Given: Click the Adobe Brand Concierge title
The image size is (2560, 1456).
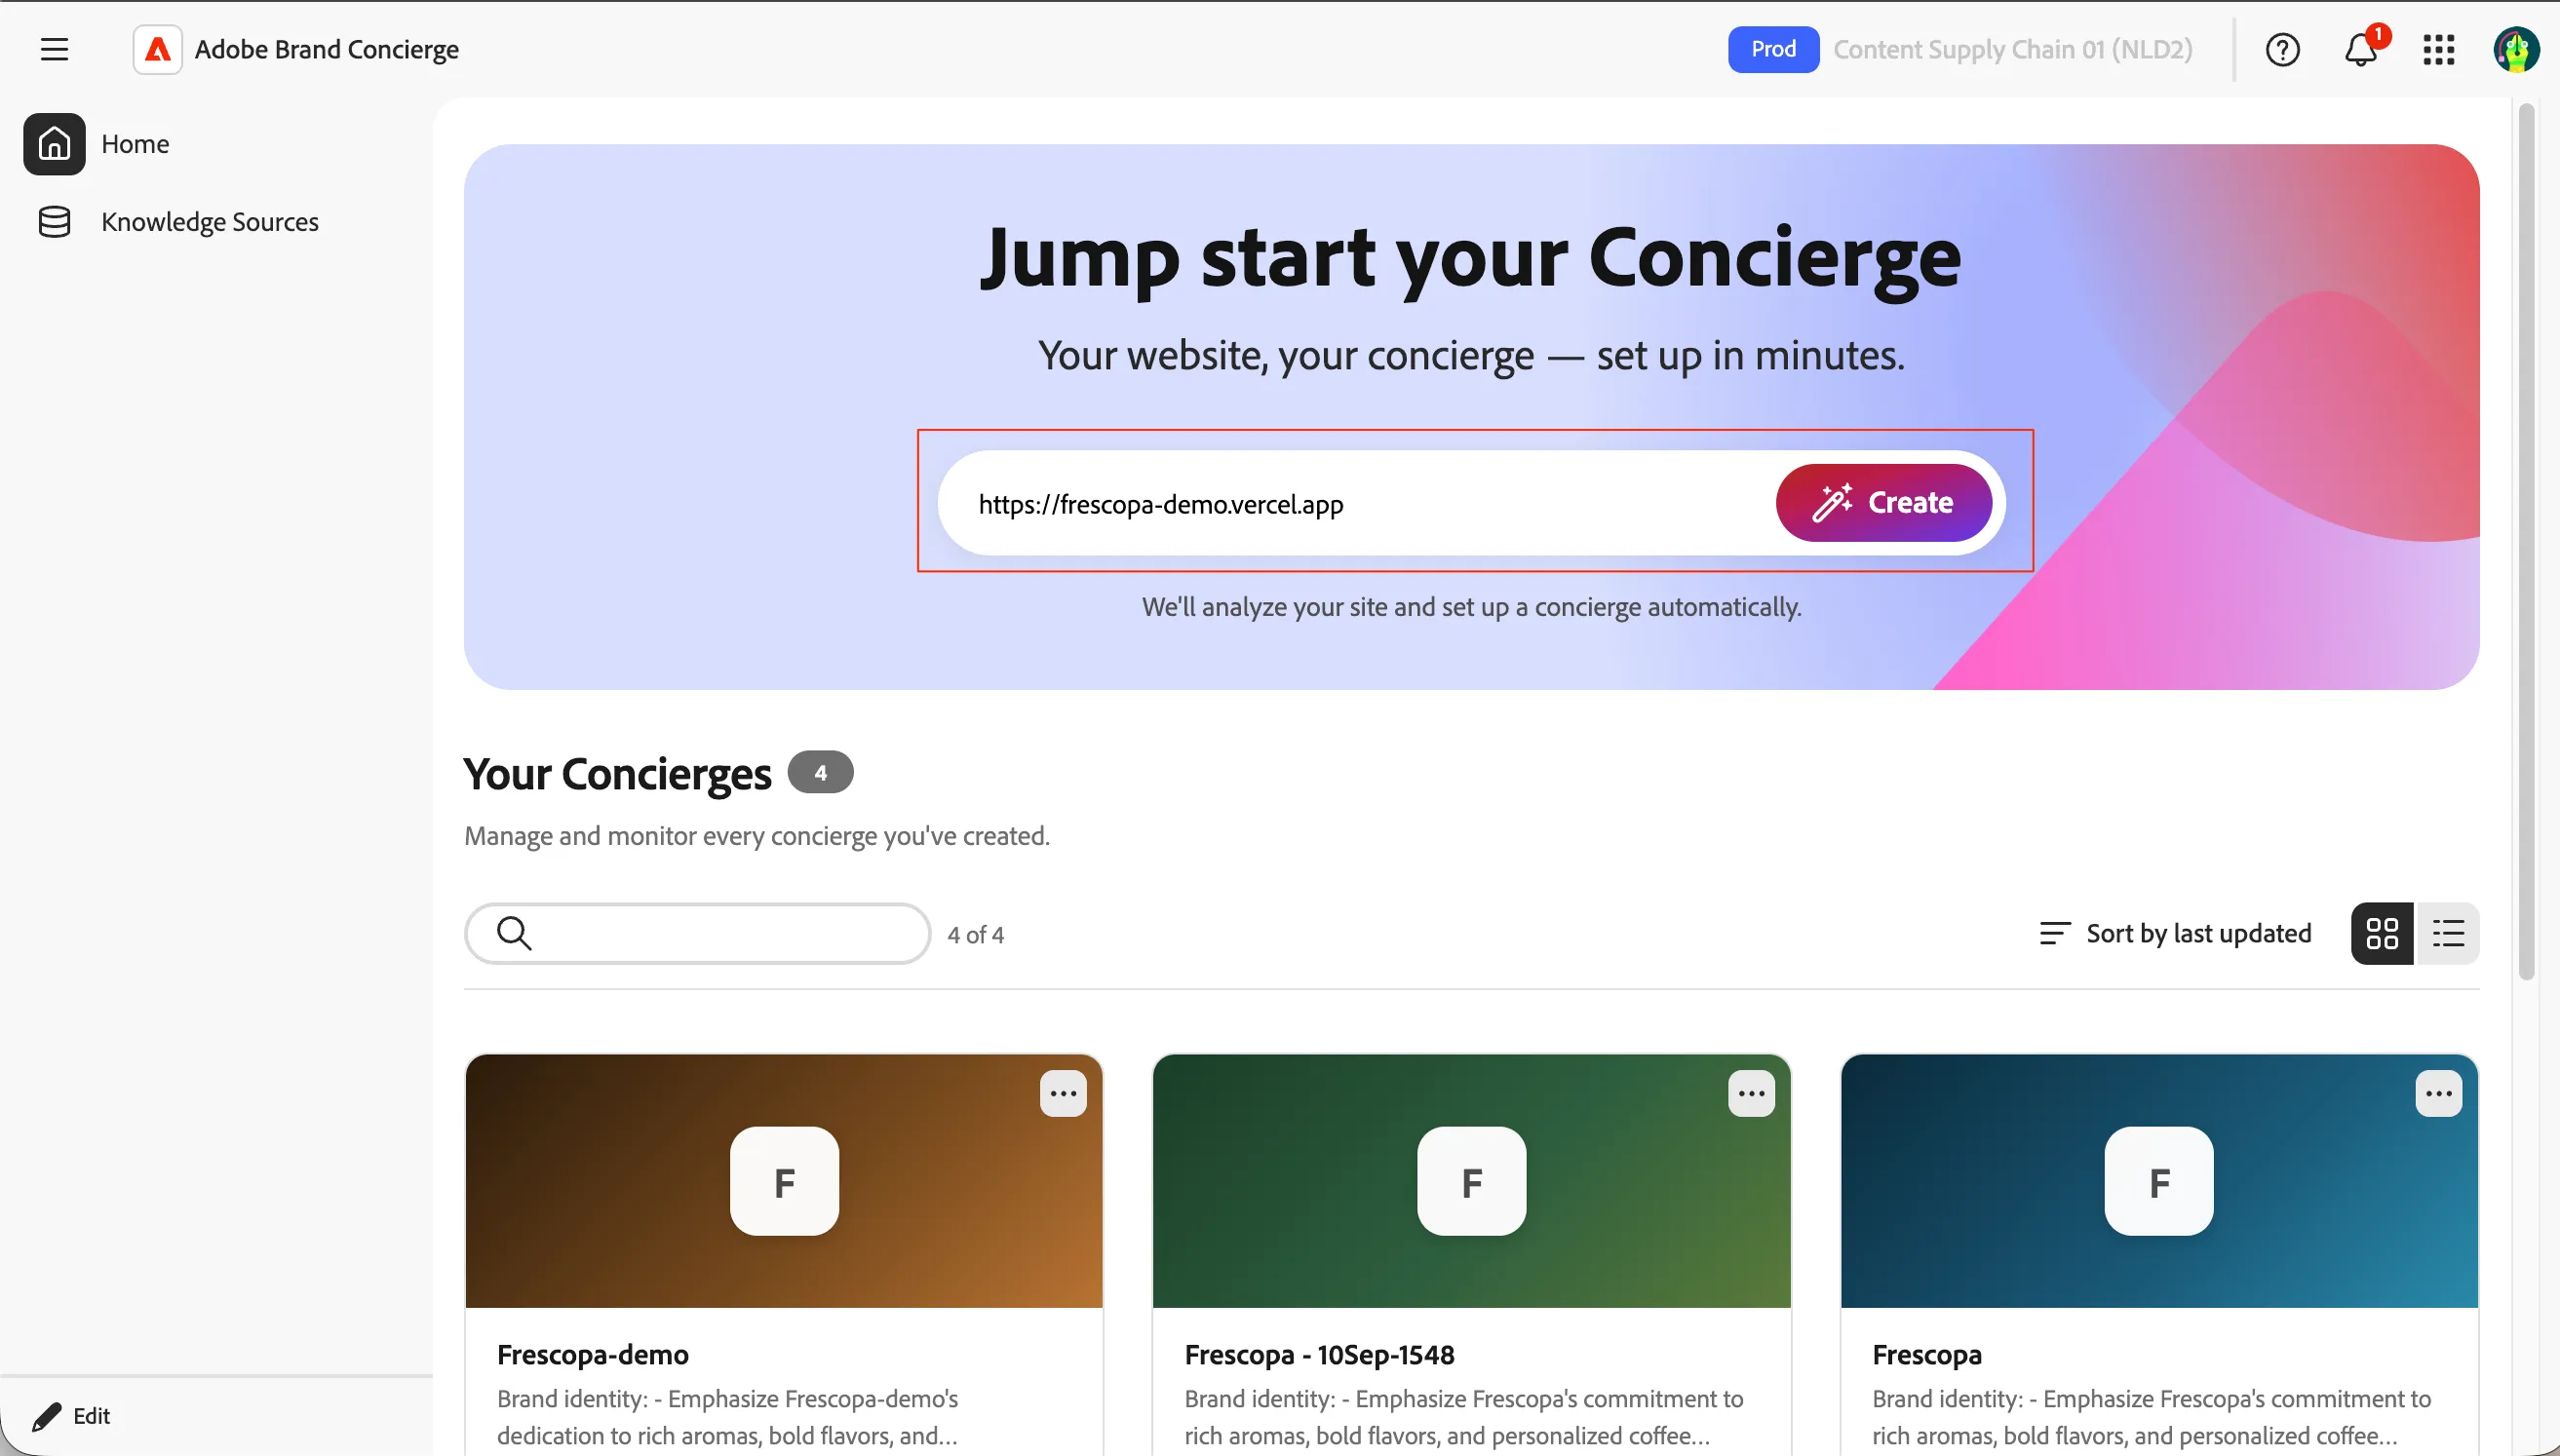Looking at the screenshot, I should point(327,49).
